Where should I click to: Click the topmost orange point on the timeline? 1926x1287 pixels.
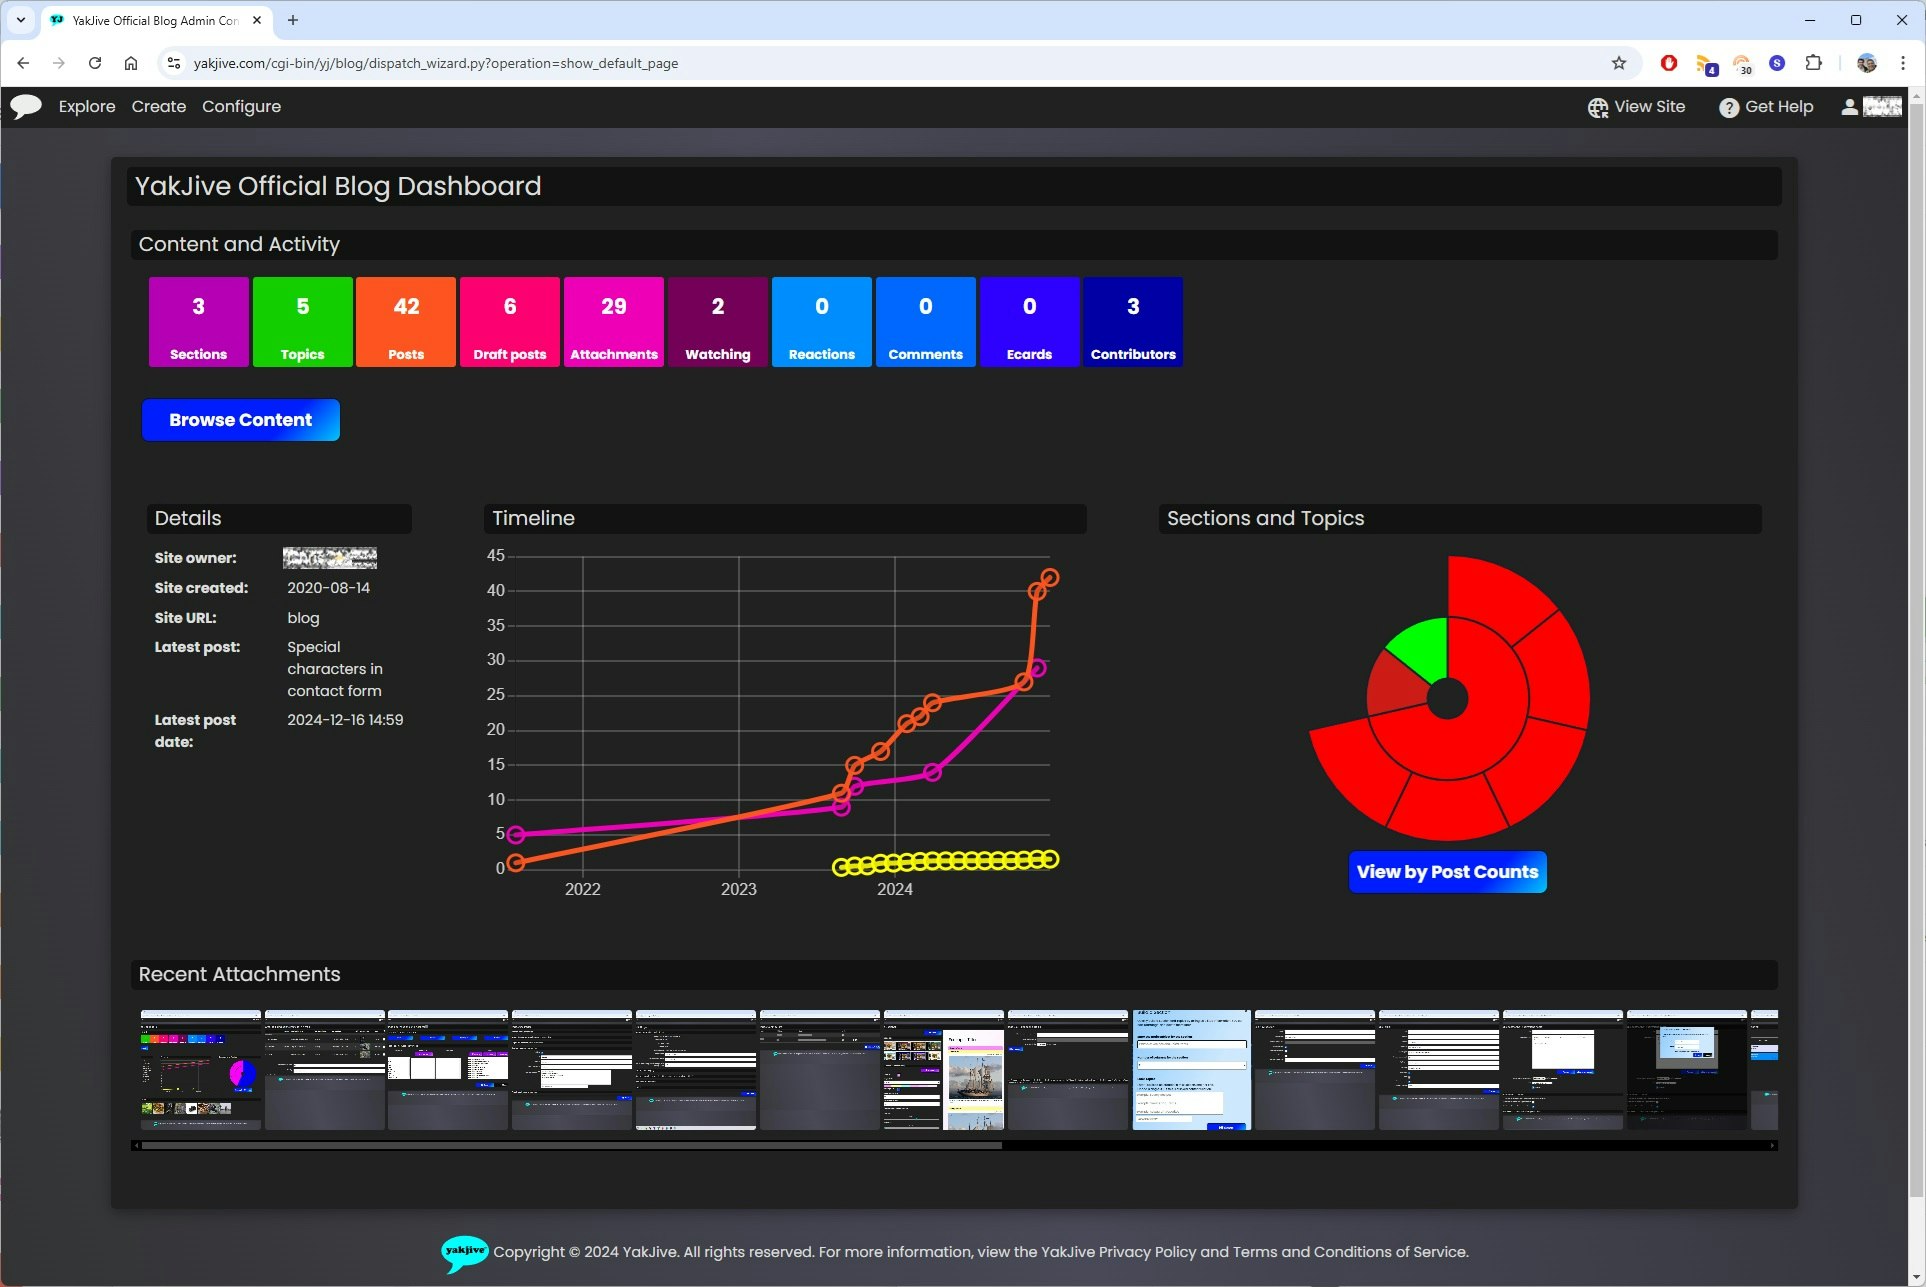coord(1049,578)
